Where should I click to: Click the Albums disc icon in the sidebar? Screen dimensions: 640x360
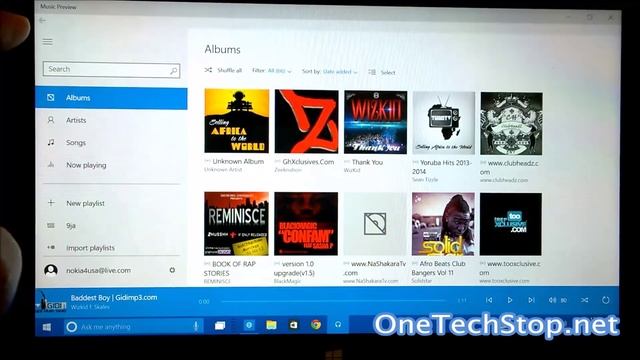(x=51, y=98)
